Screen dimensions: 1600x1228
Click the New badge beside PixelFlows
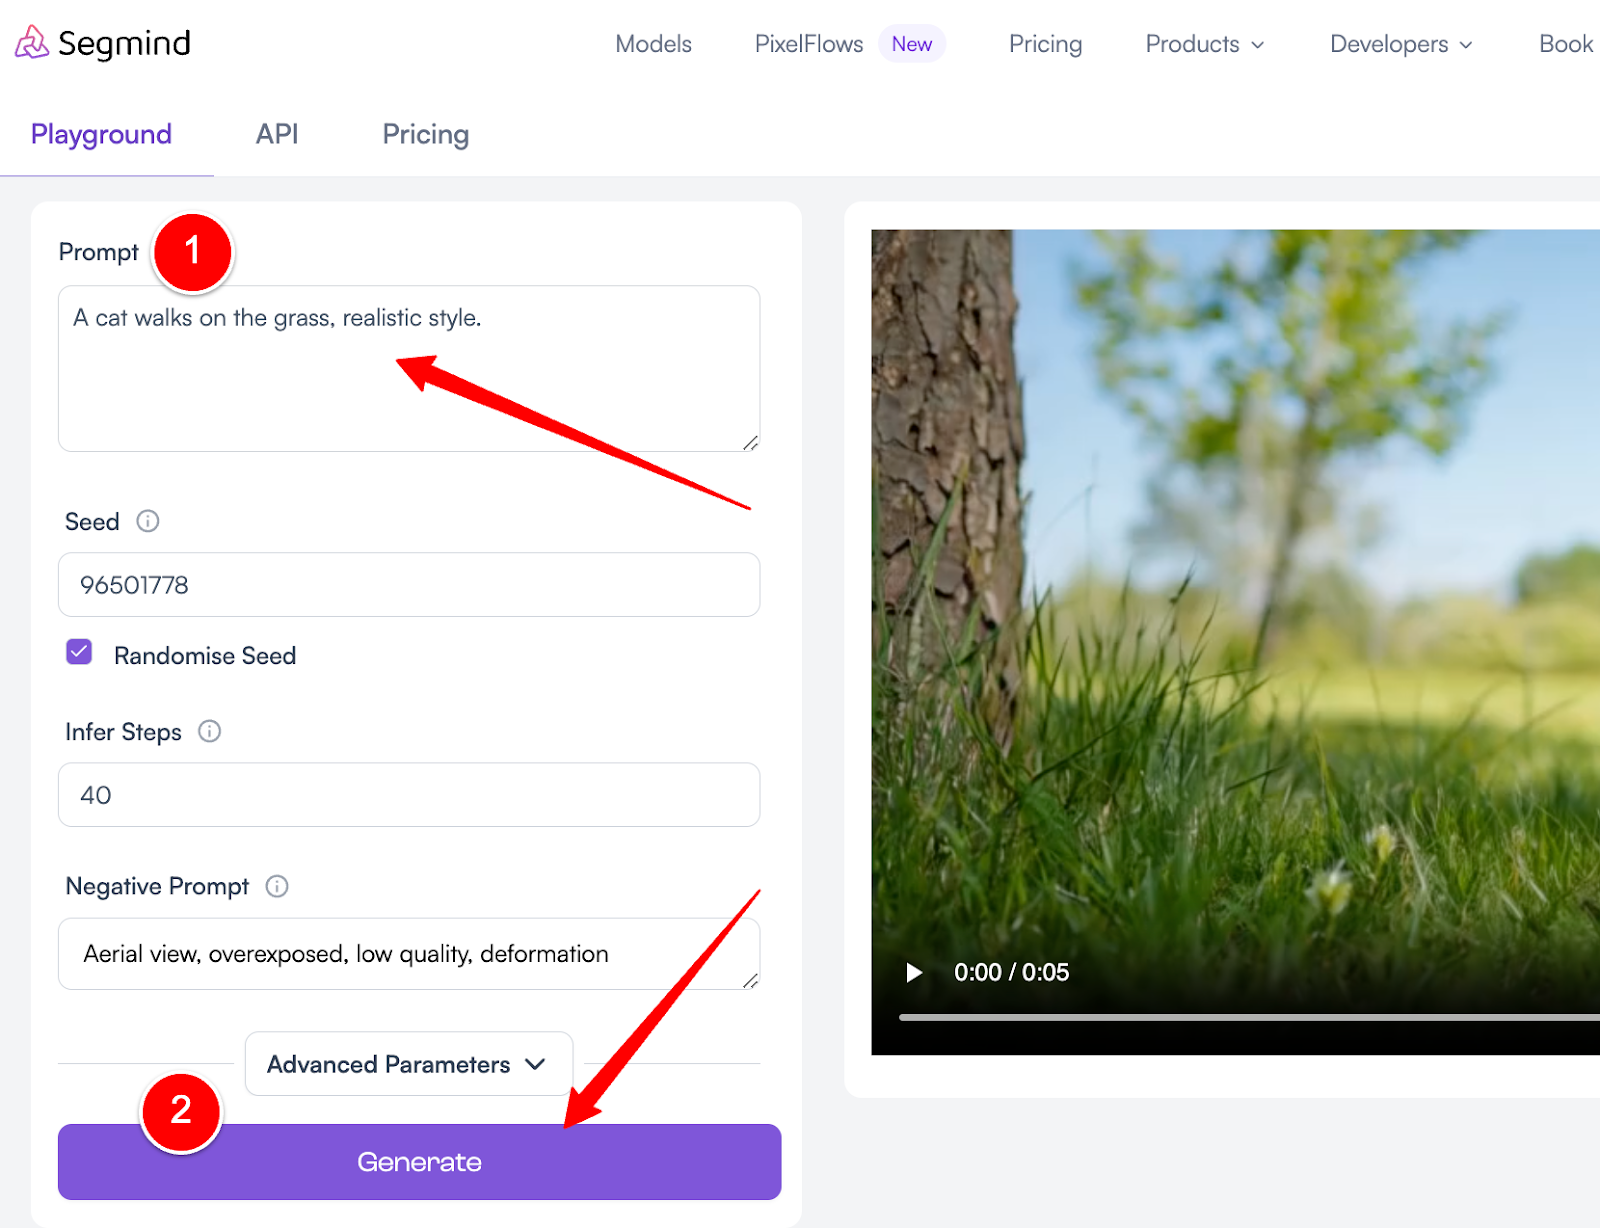tap(912, 44)
